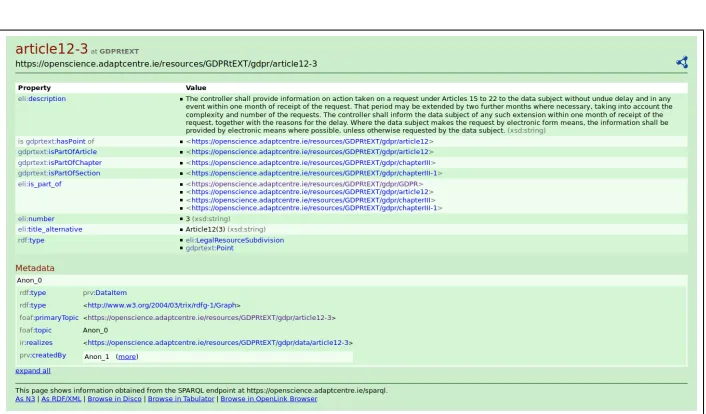Open chapterIII-1 URL listed under is_part_of
The width and height of the screenshot is (706, 414).
point(314,208)
